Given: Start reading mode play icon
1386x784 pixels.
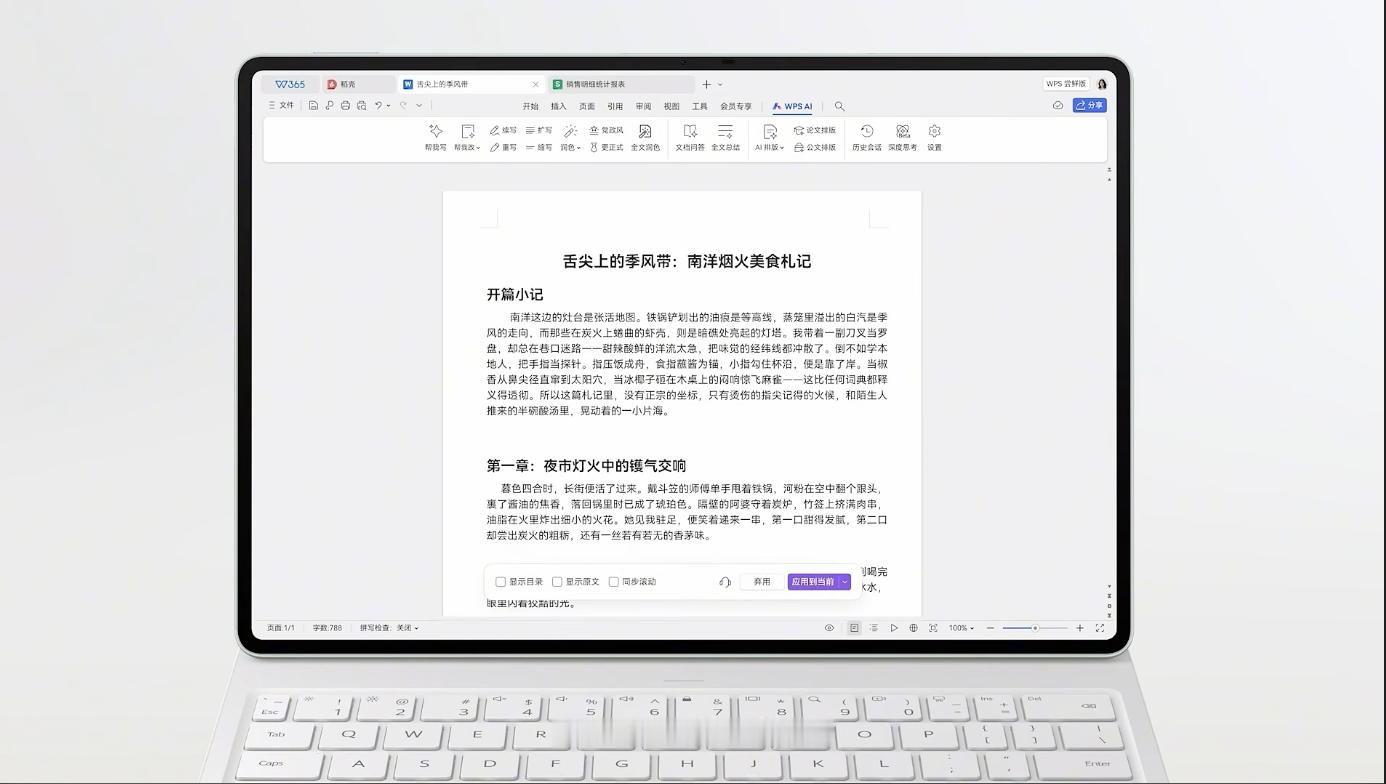Looking at the screenshot, I should point(894,628).
